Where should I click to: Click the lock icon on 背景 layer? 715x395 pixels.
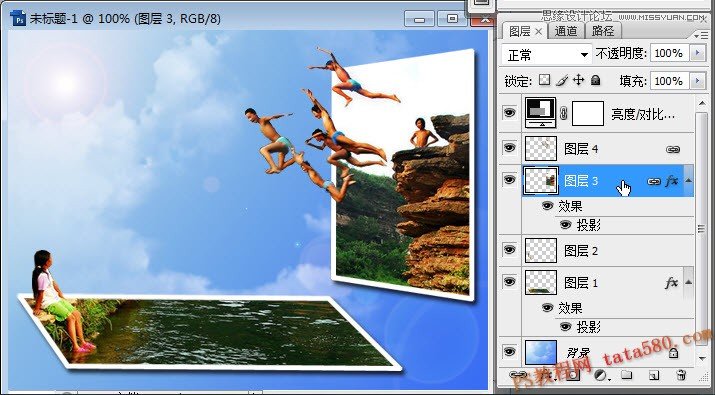(x=673, y=353)
